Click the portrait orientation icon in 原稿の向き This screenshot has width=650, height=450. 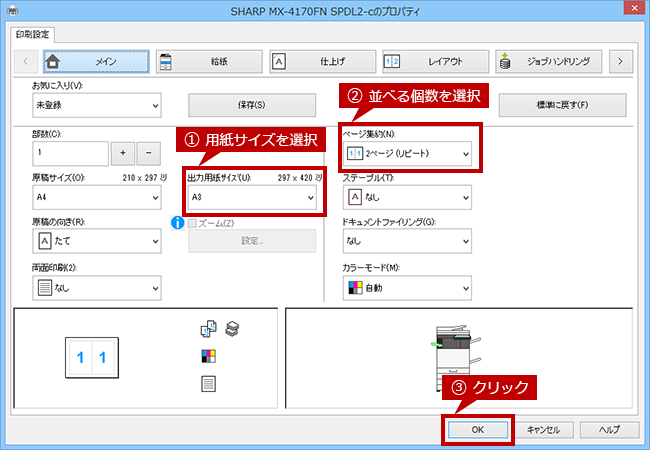(x=45, y=241)
